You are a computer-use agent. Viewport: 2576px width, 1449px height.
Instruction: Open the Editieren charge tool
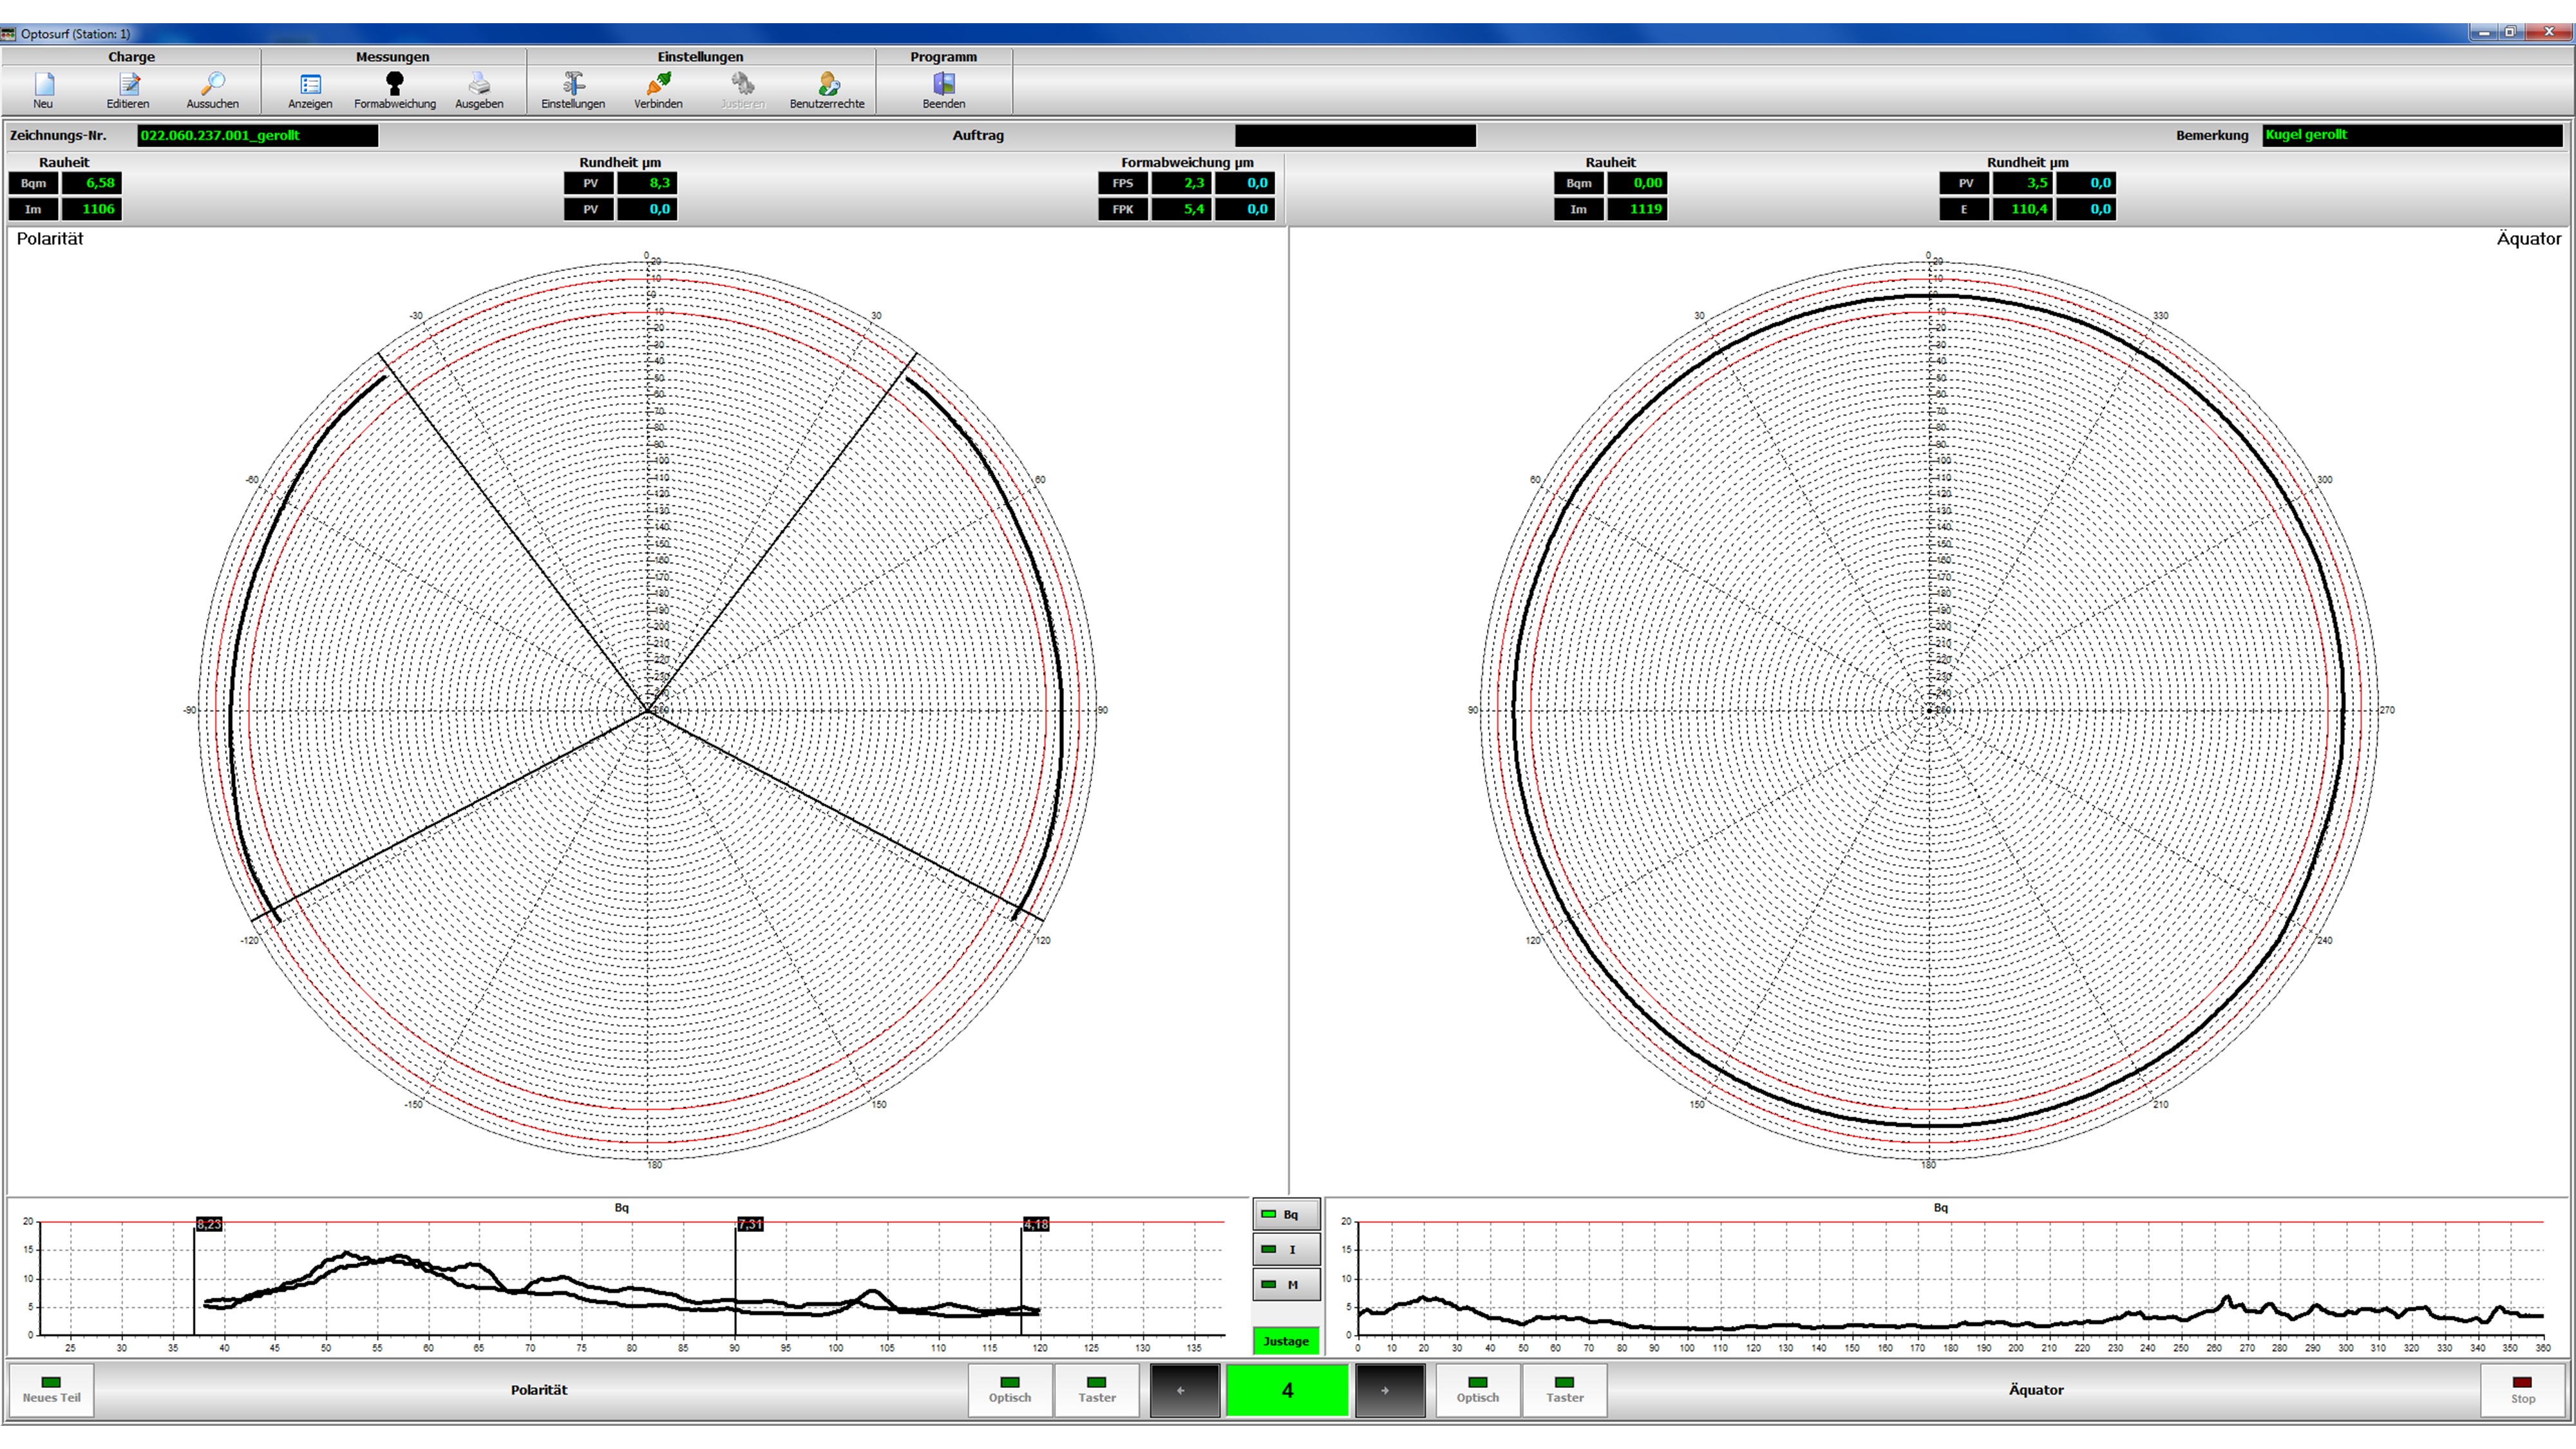tap(128, 89)
